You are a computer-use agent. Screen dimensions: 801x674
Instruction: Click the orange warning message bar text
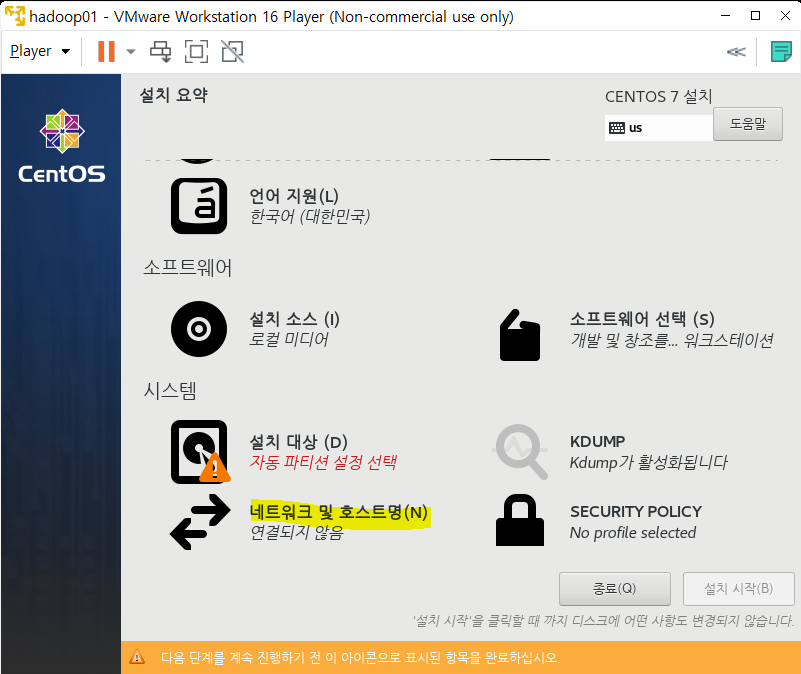[360, 657]
